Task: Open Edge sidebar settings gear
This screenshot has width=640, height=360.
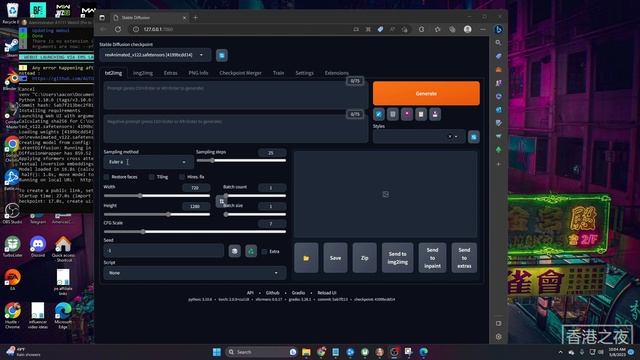Action: point(498,337)
